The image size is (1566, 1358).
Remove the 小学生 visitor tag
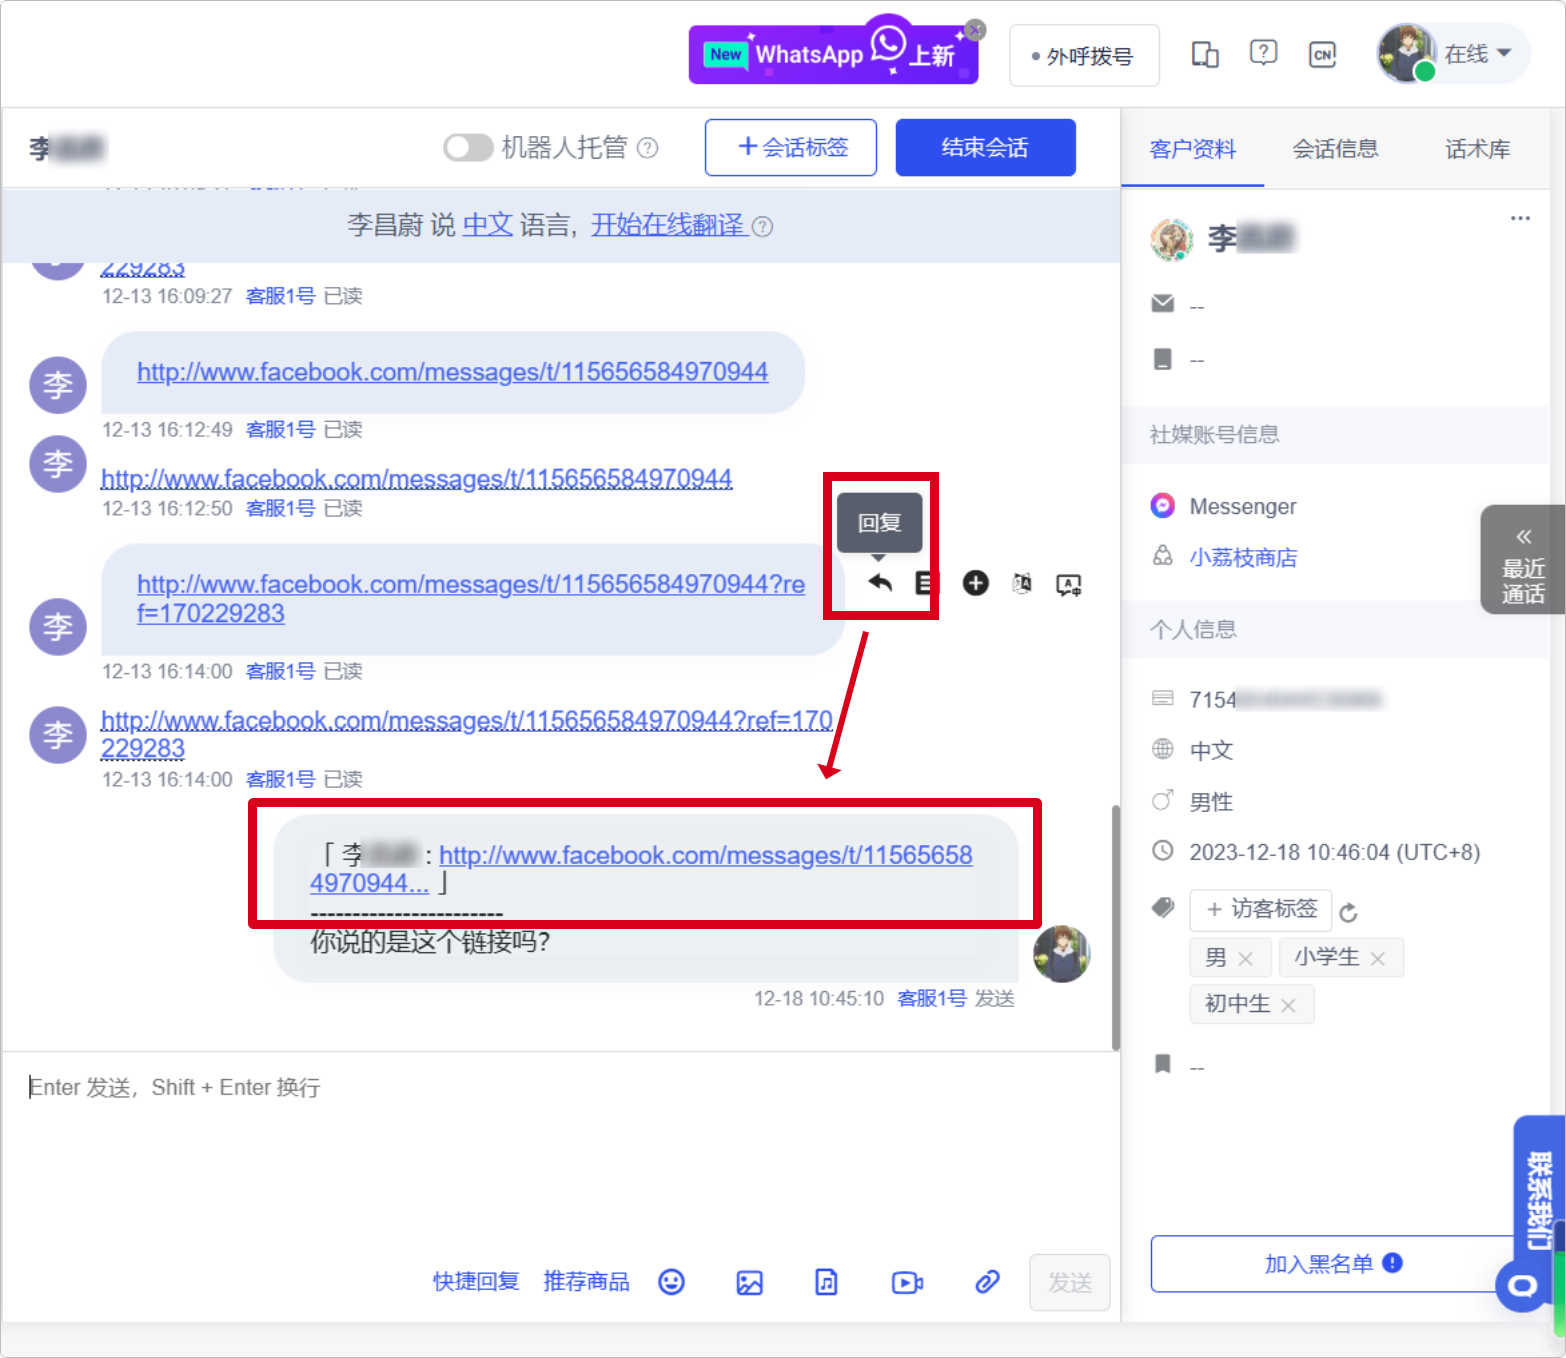[1378, 959]
